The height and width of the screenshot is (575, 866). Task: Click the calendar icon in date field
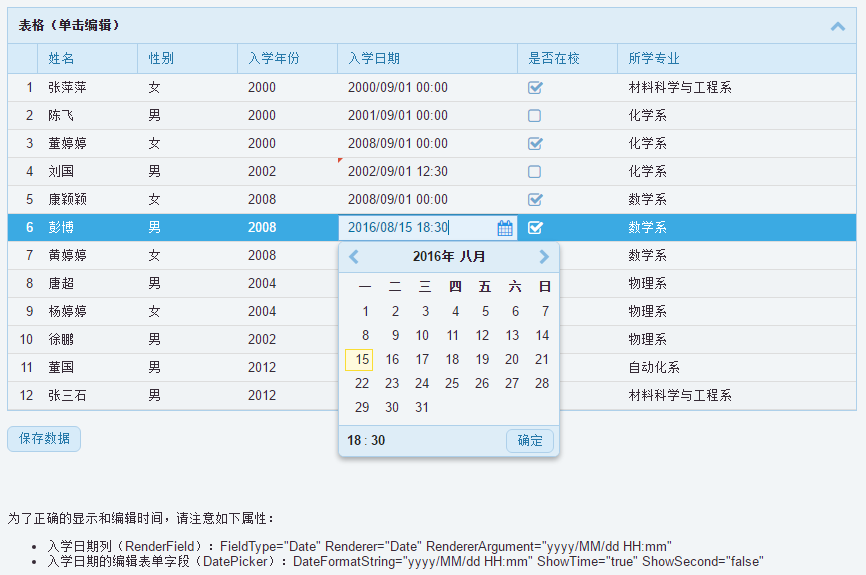(505, 228)
